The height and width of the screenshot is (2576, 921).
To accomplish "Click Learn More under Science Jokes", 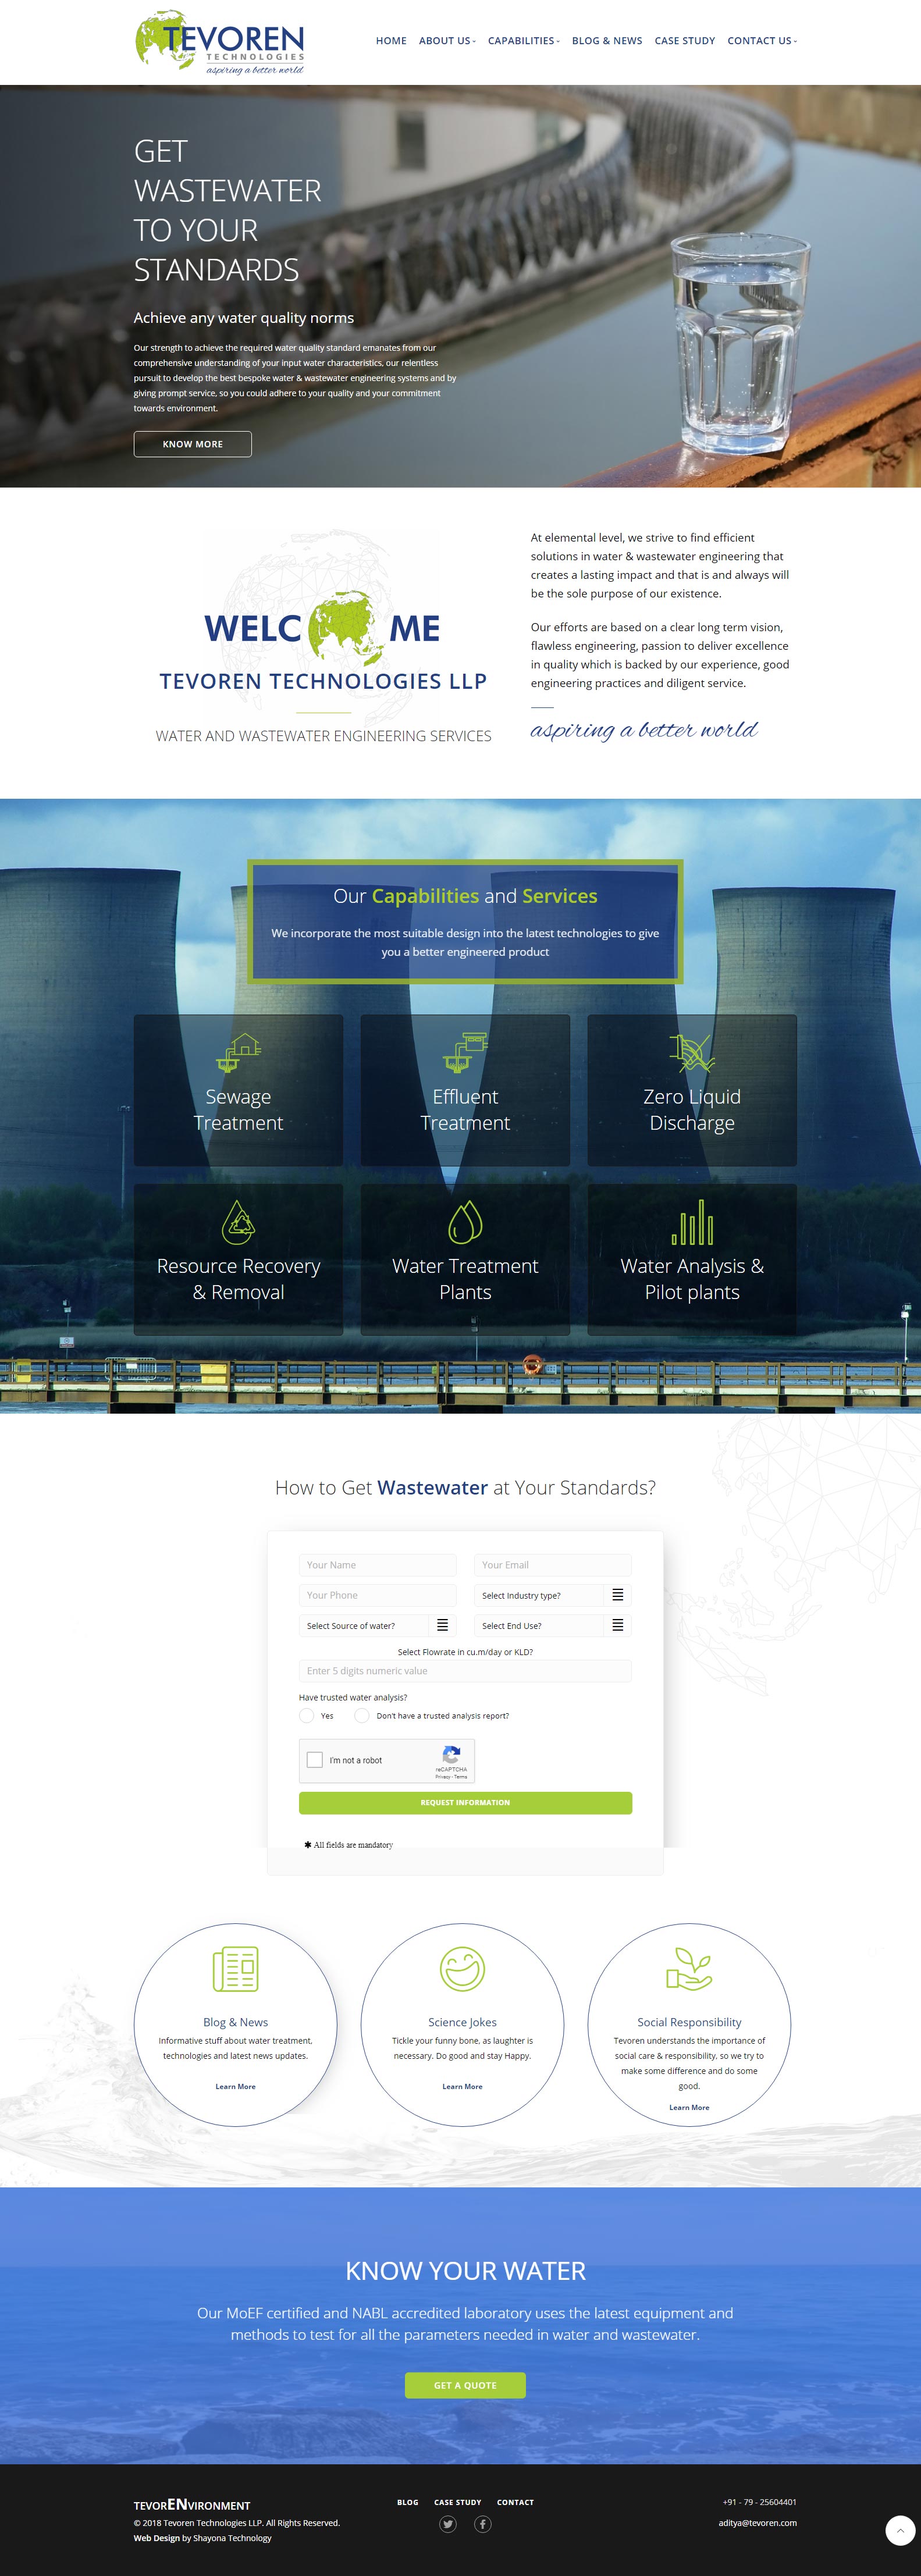I will tap(462, 2086).
